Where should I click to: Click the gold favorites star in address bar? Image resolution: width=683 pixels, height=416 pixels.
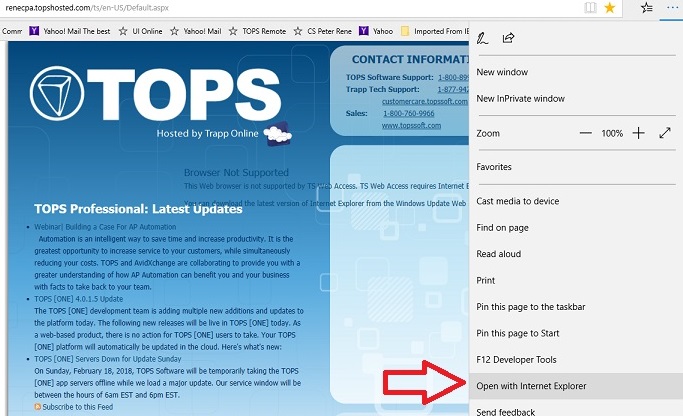pyautogui.click(x=610, y=7)
